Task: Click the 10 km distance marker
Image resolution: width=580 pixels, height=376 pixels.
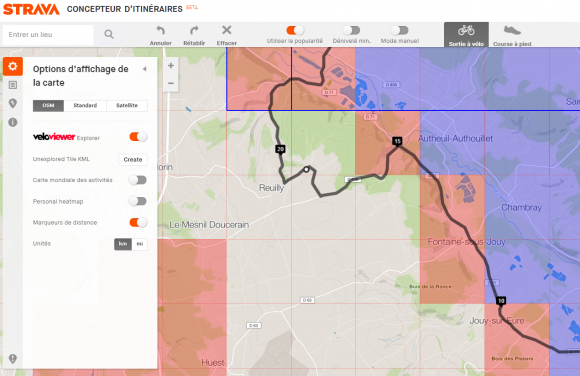Action: 501,301
